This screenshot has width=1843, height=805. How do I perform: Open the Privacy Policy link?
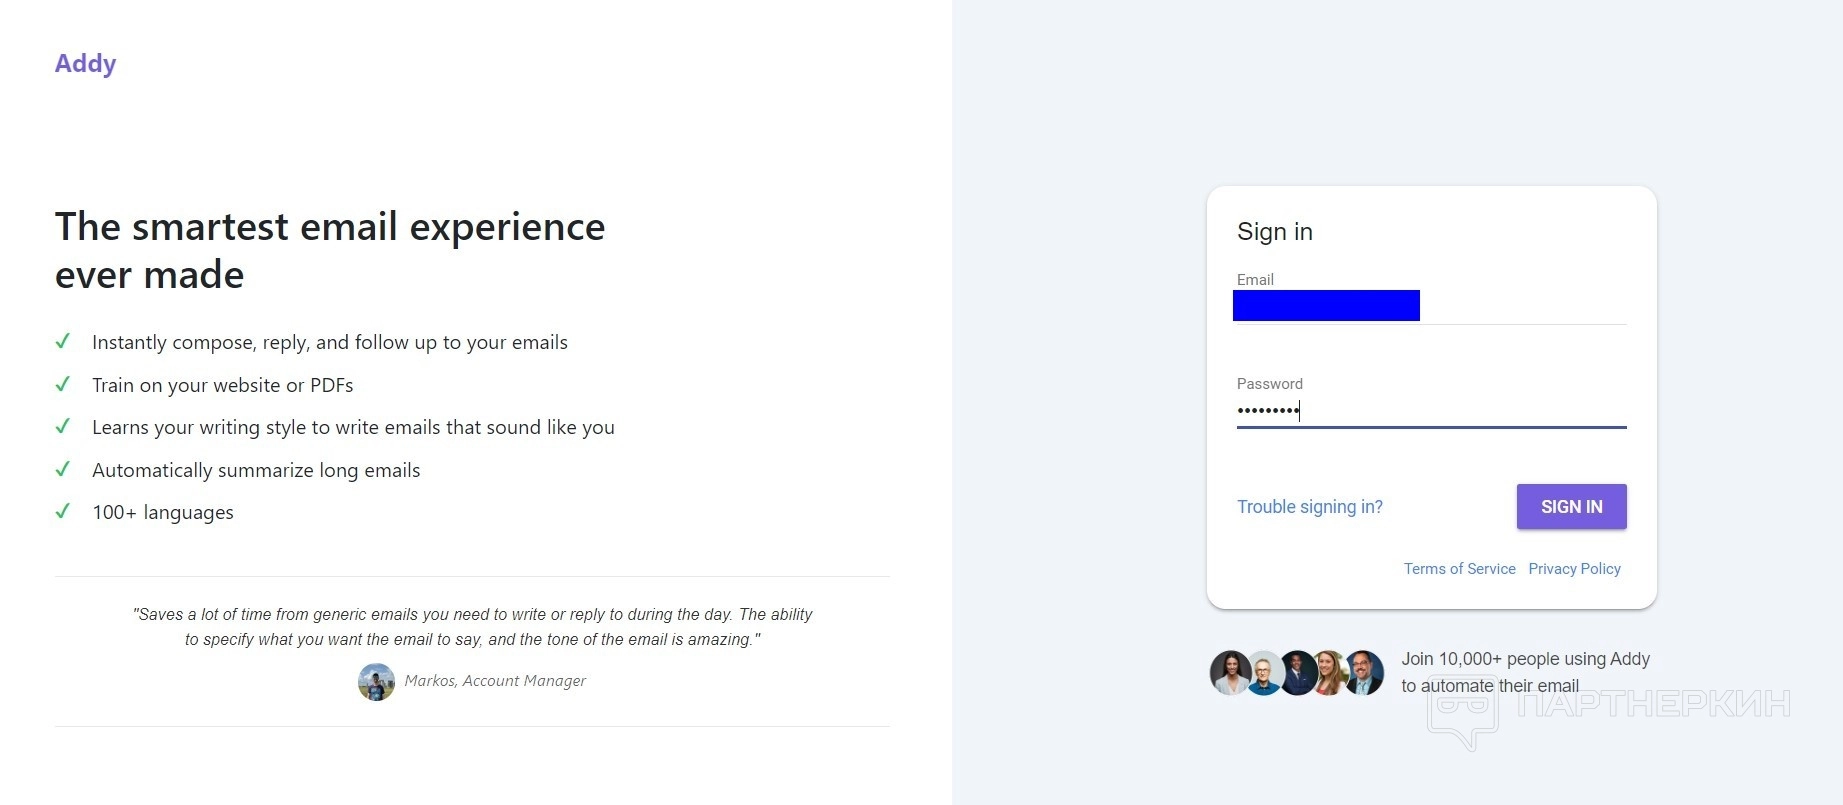(x=1574, y=568)
